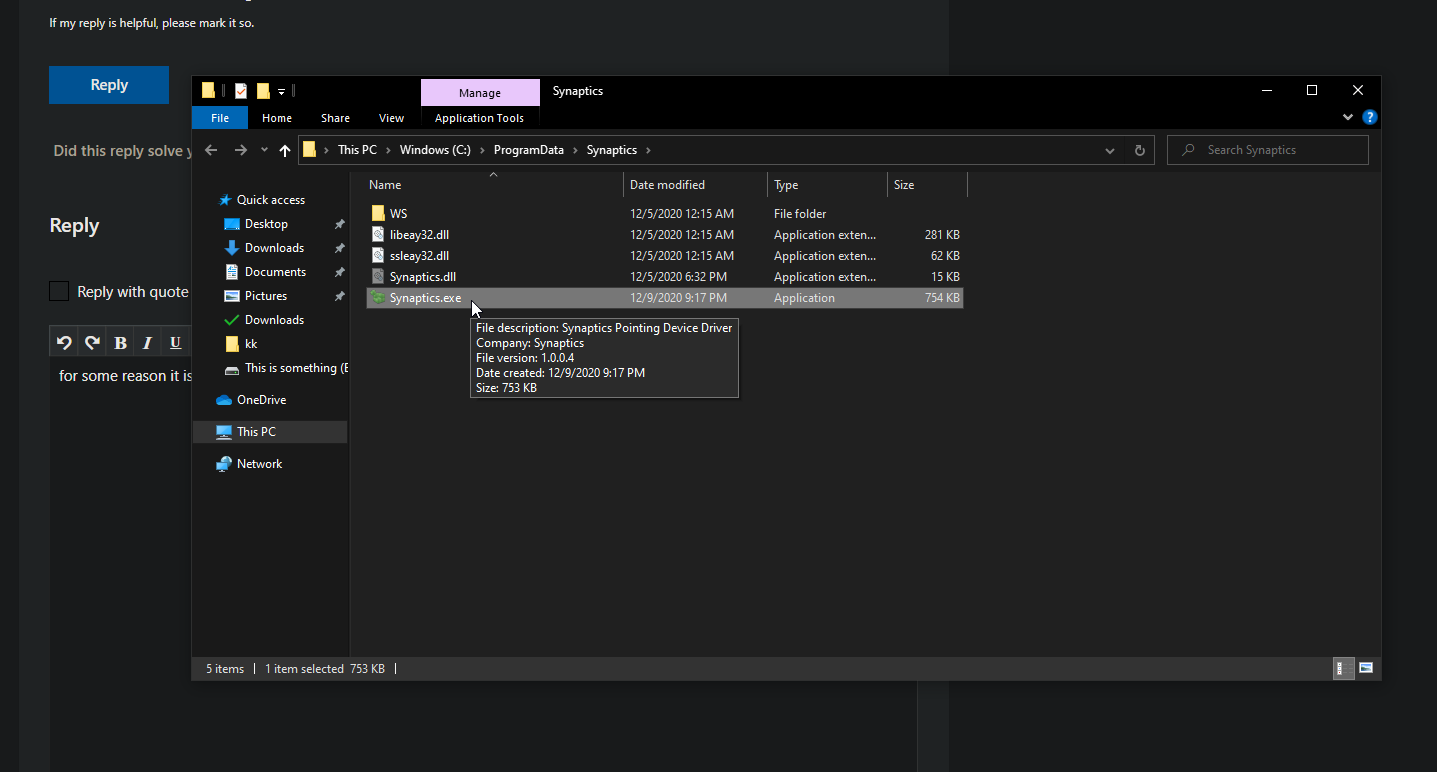Click the Forward navigation arrow in Explorer
This screenshot has height=772, width=1437.
tap(240, 150)
